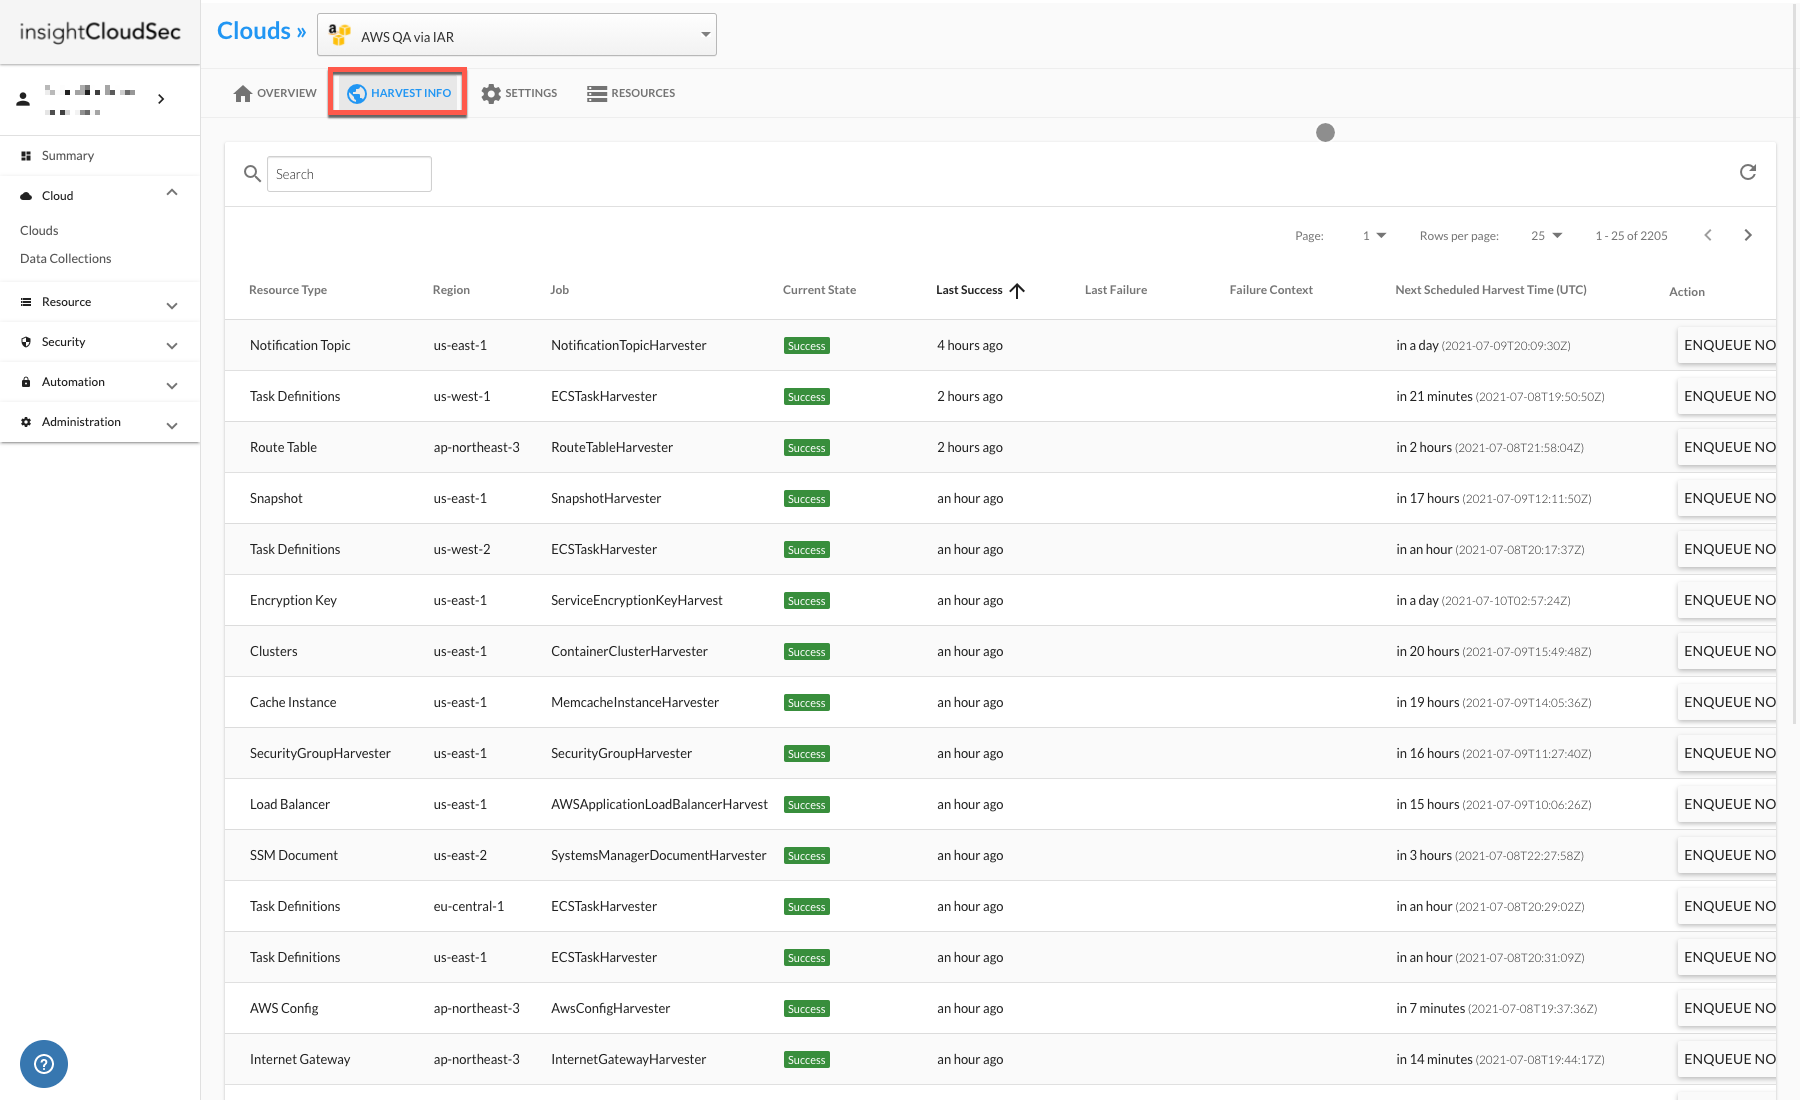The width and height of the screenshot is (1800, 1100).
Task: Sort by Region column header
Action: point(451,290)
